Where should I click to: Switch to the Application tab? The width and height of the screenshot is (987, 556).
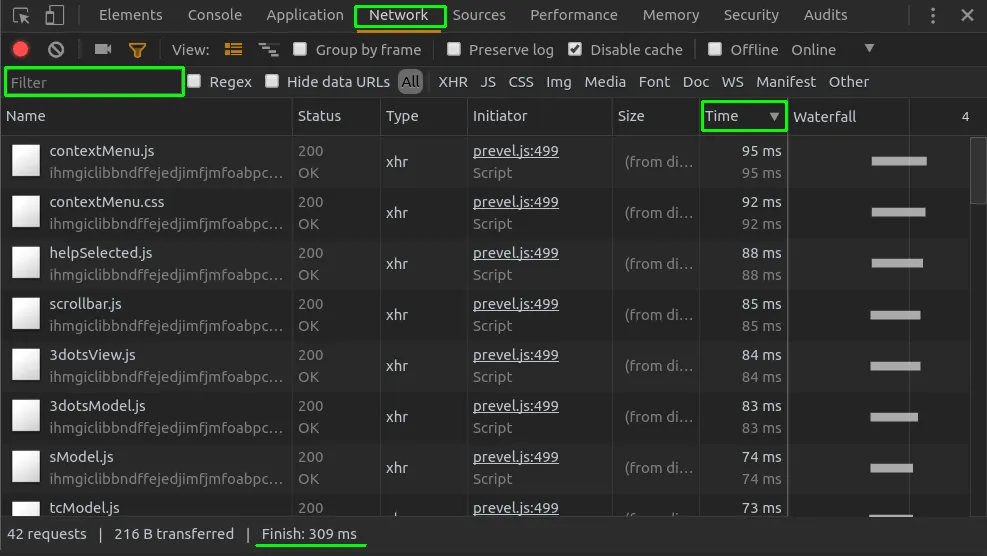[x=305, y=15]
